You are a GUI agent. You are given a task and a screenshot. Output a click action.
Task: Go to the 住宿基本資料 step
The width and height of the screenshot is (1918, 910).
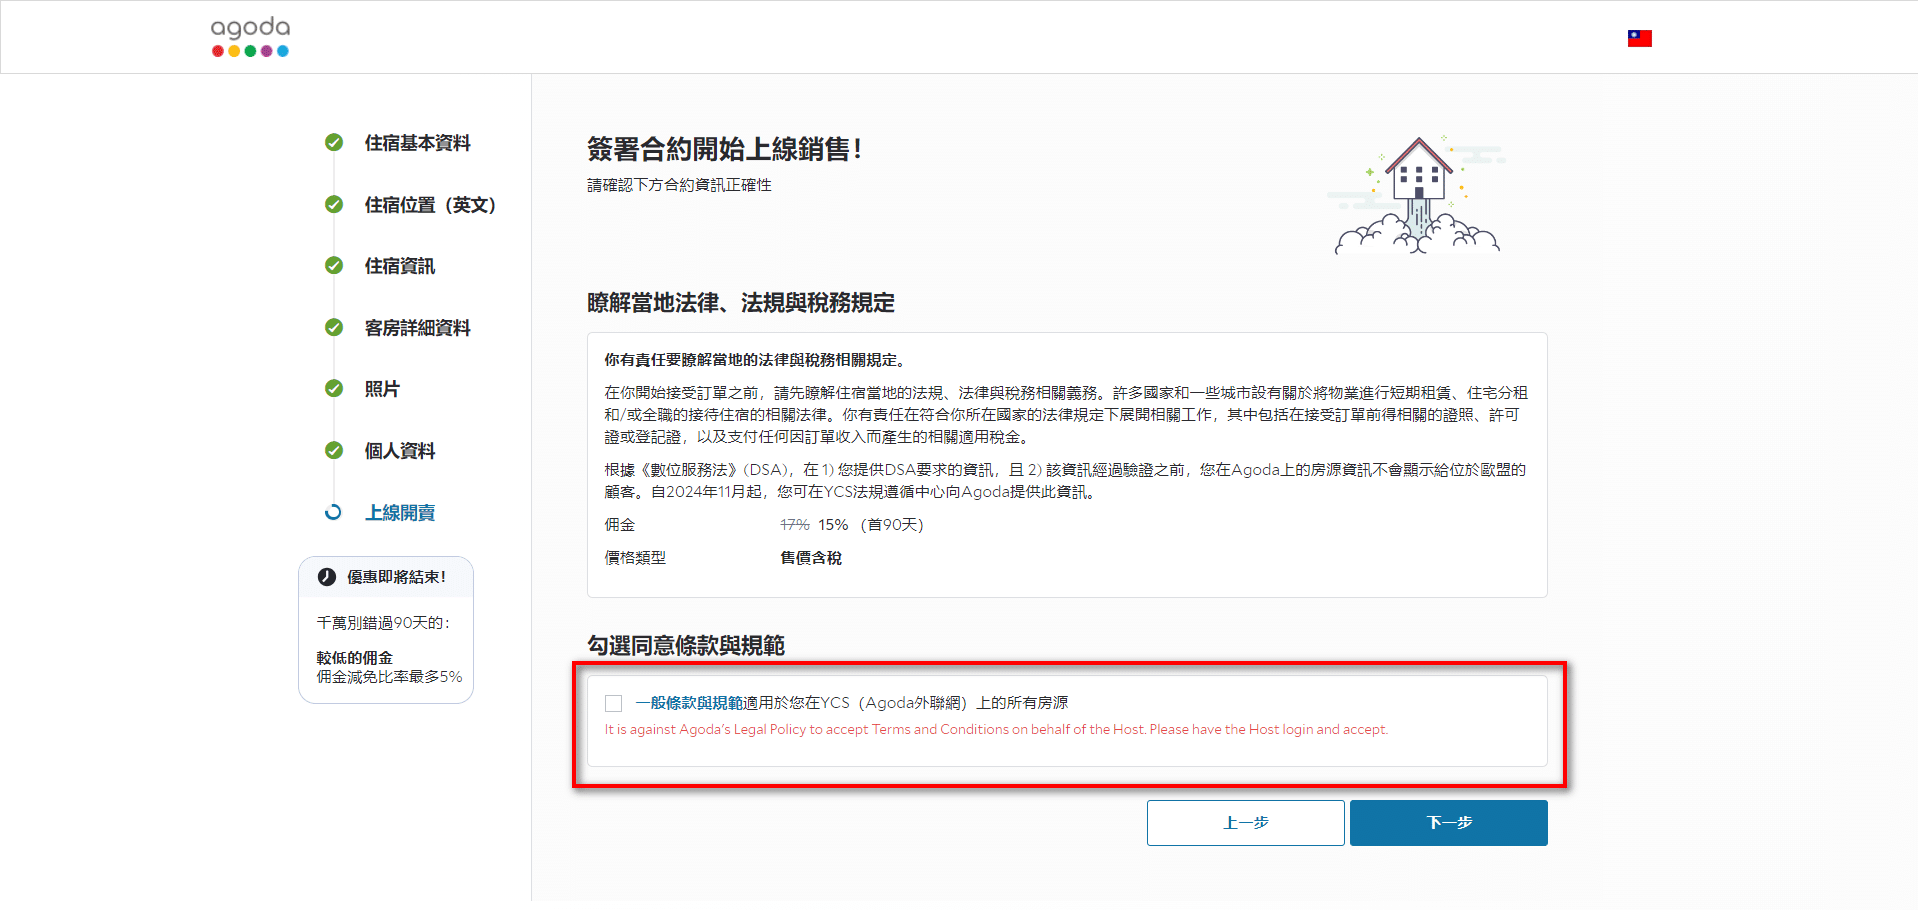417,143
